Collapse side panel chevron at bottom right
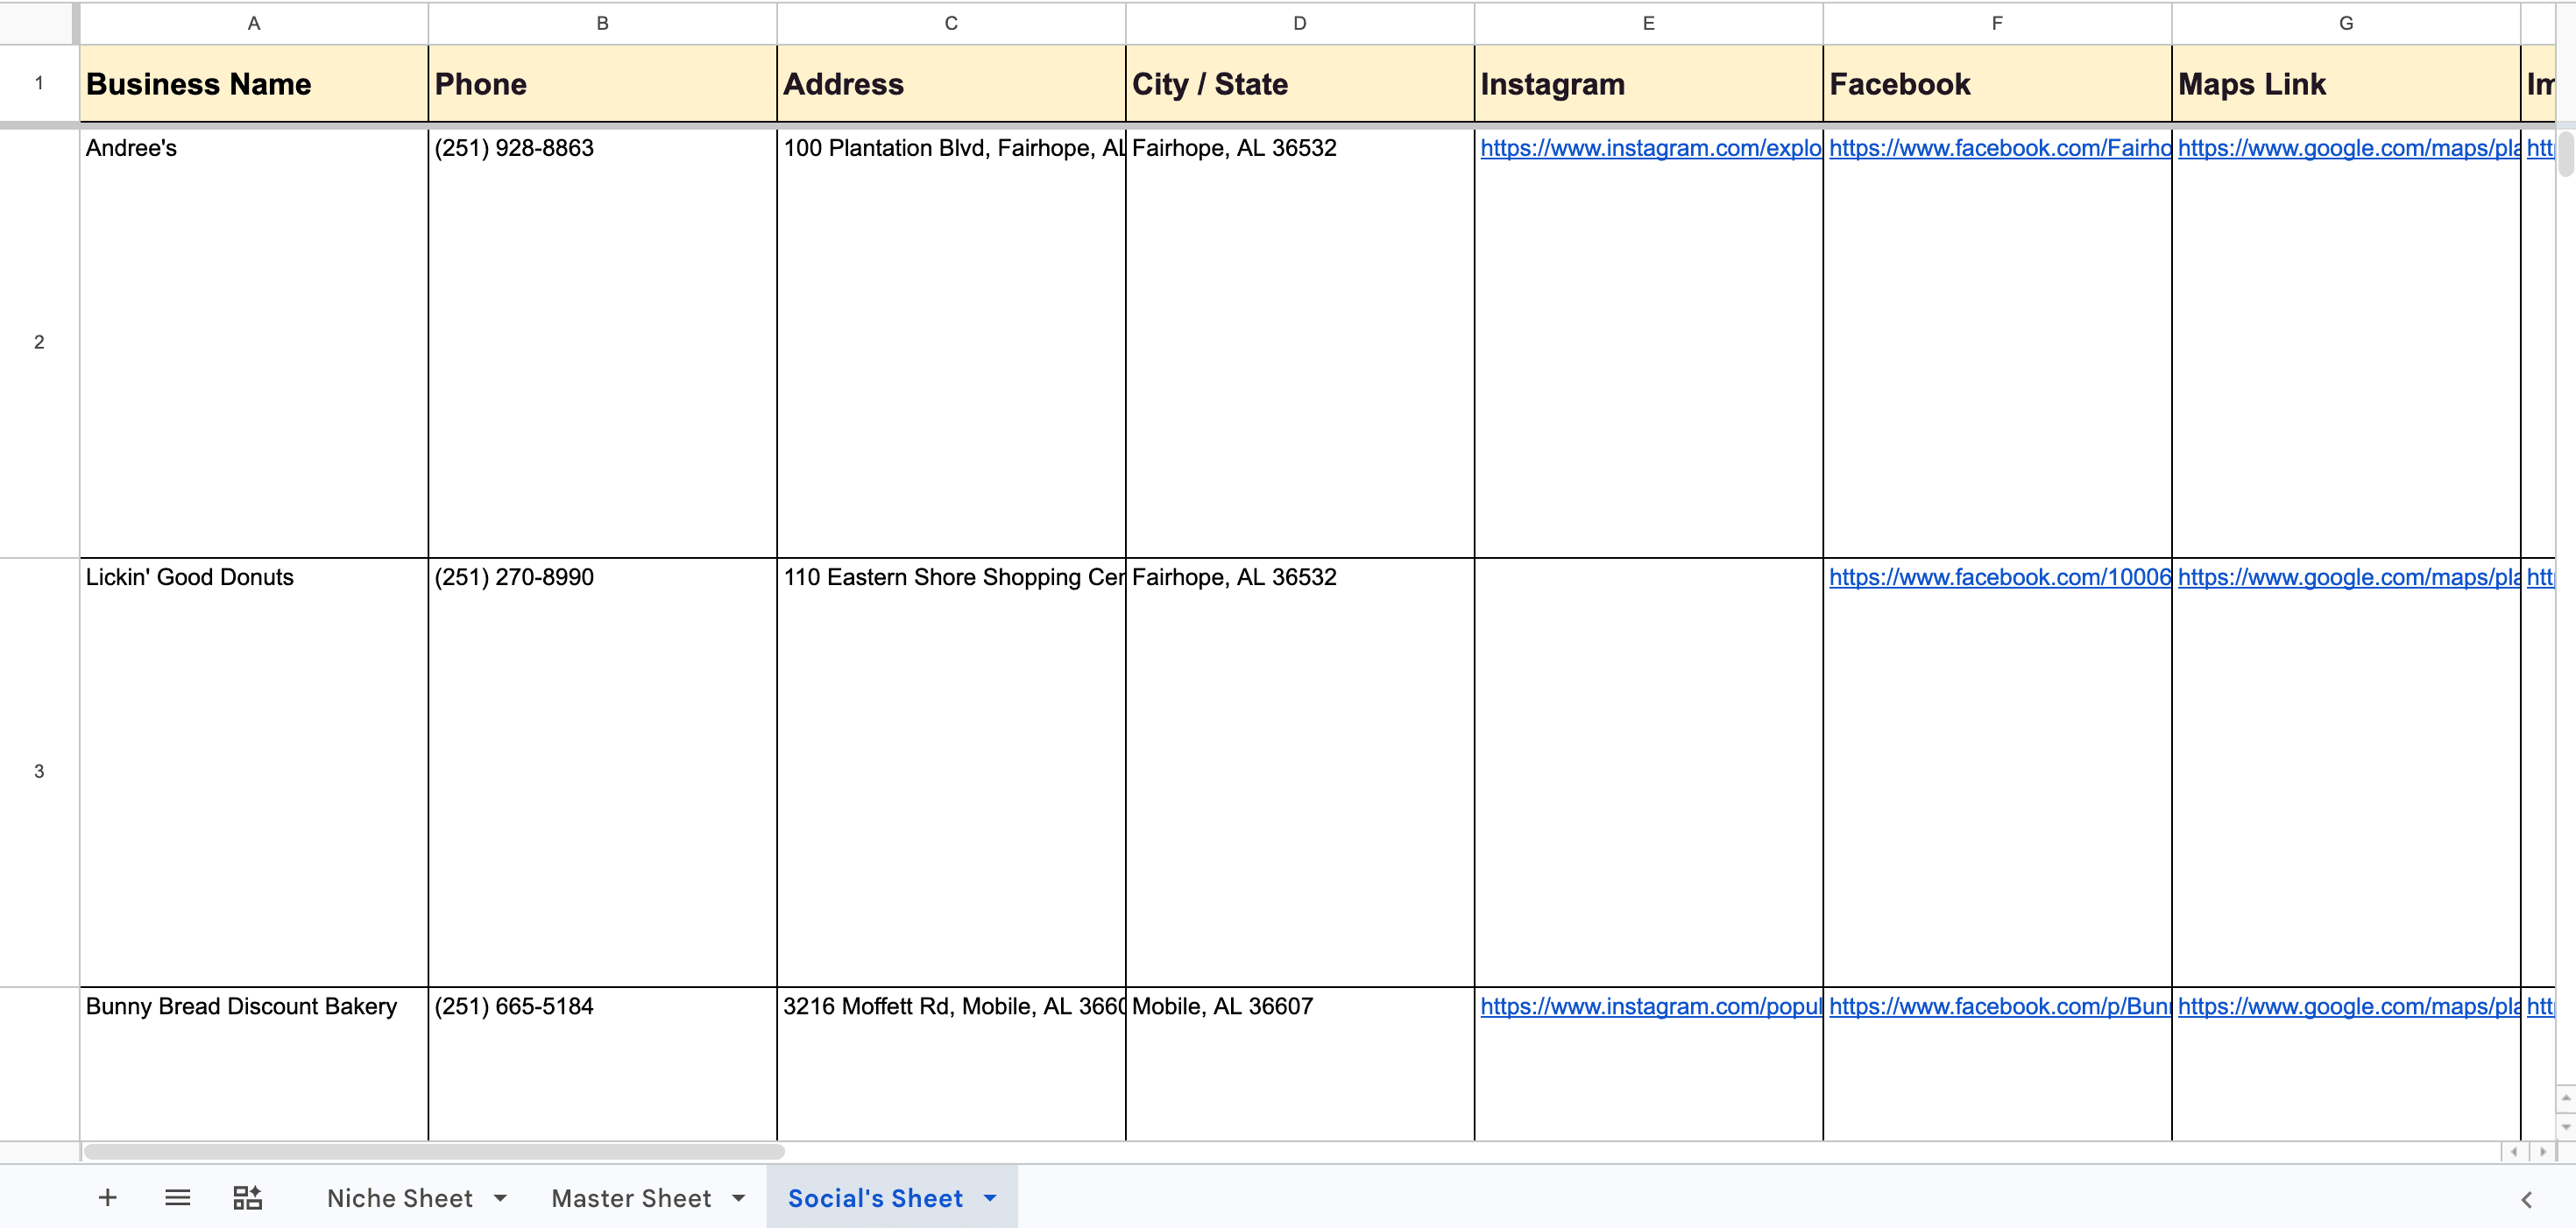 [2526, 1199]
